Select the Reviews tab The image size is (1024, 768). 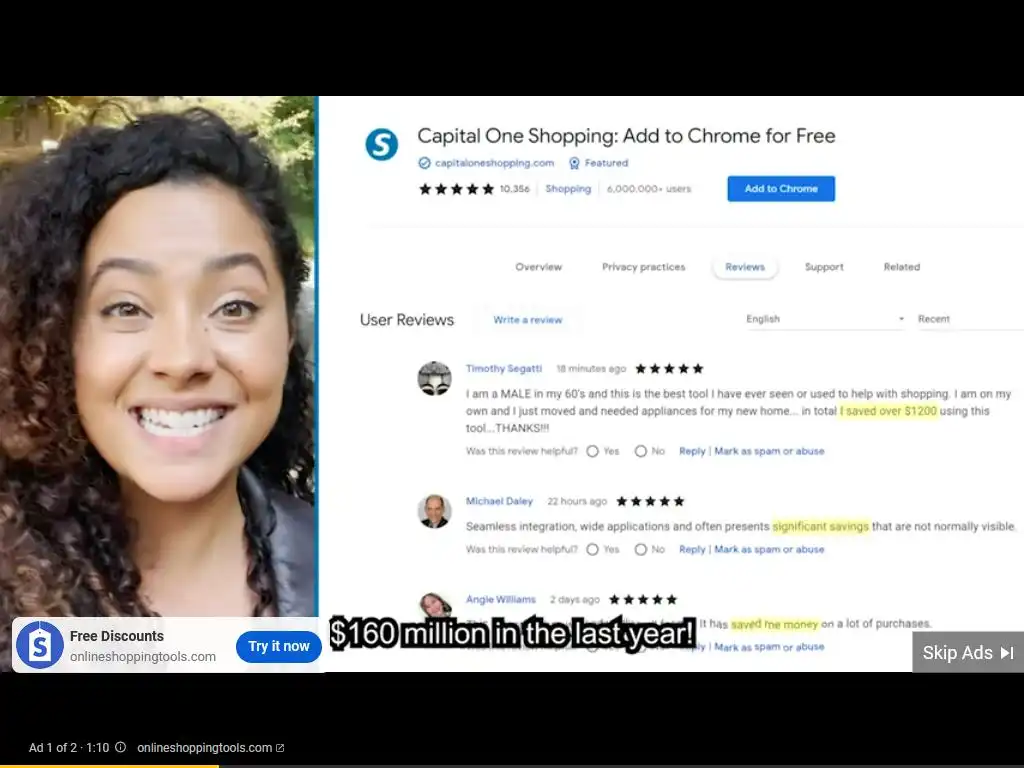pyautogui.click(x=744, y=267)
